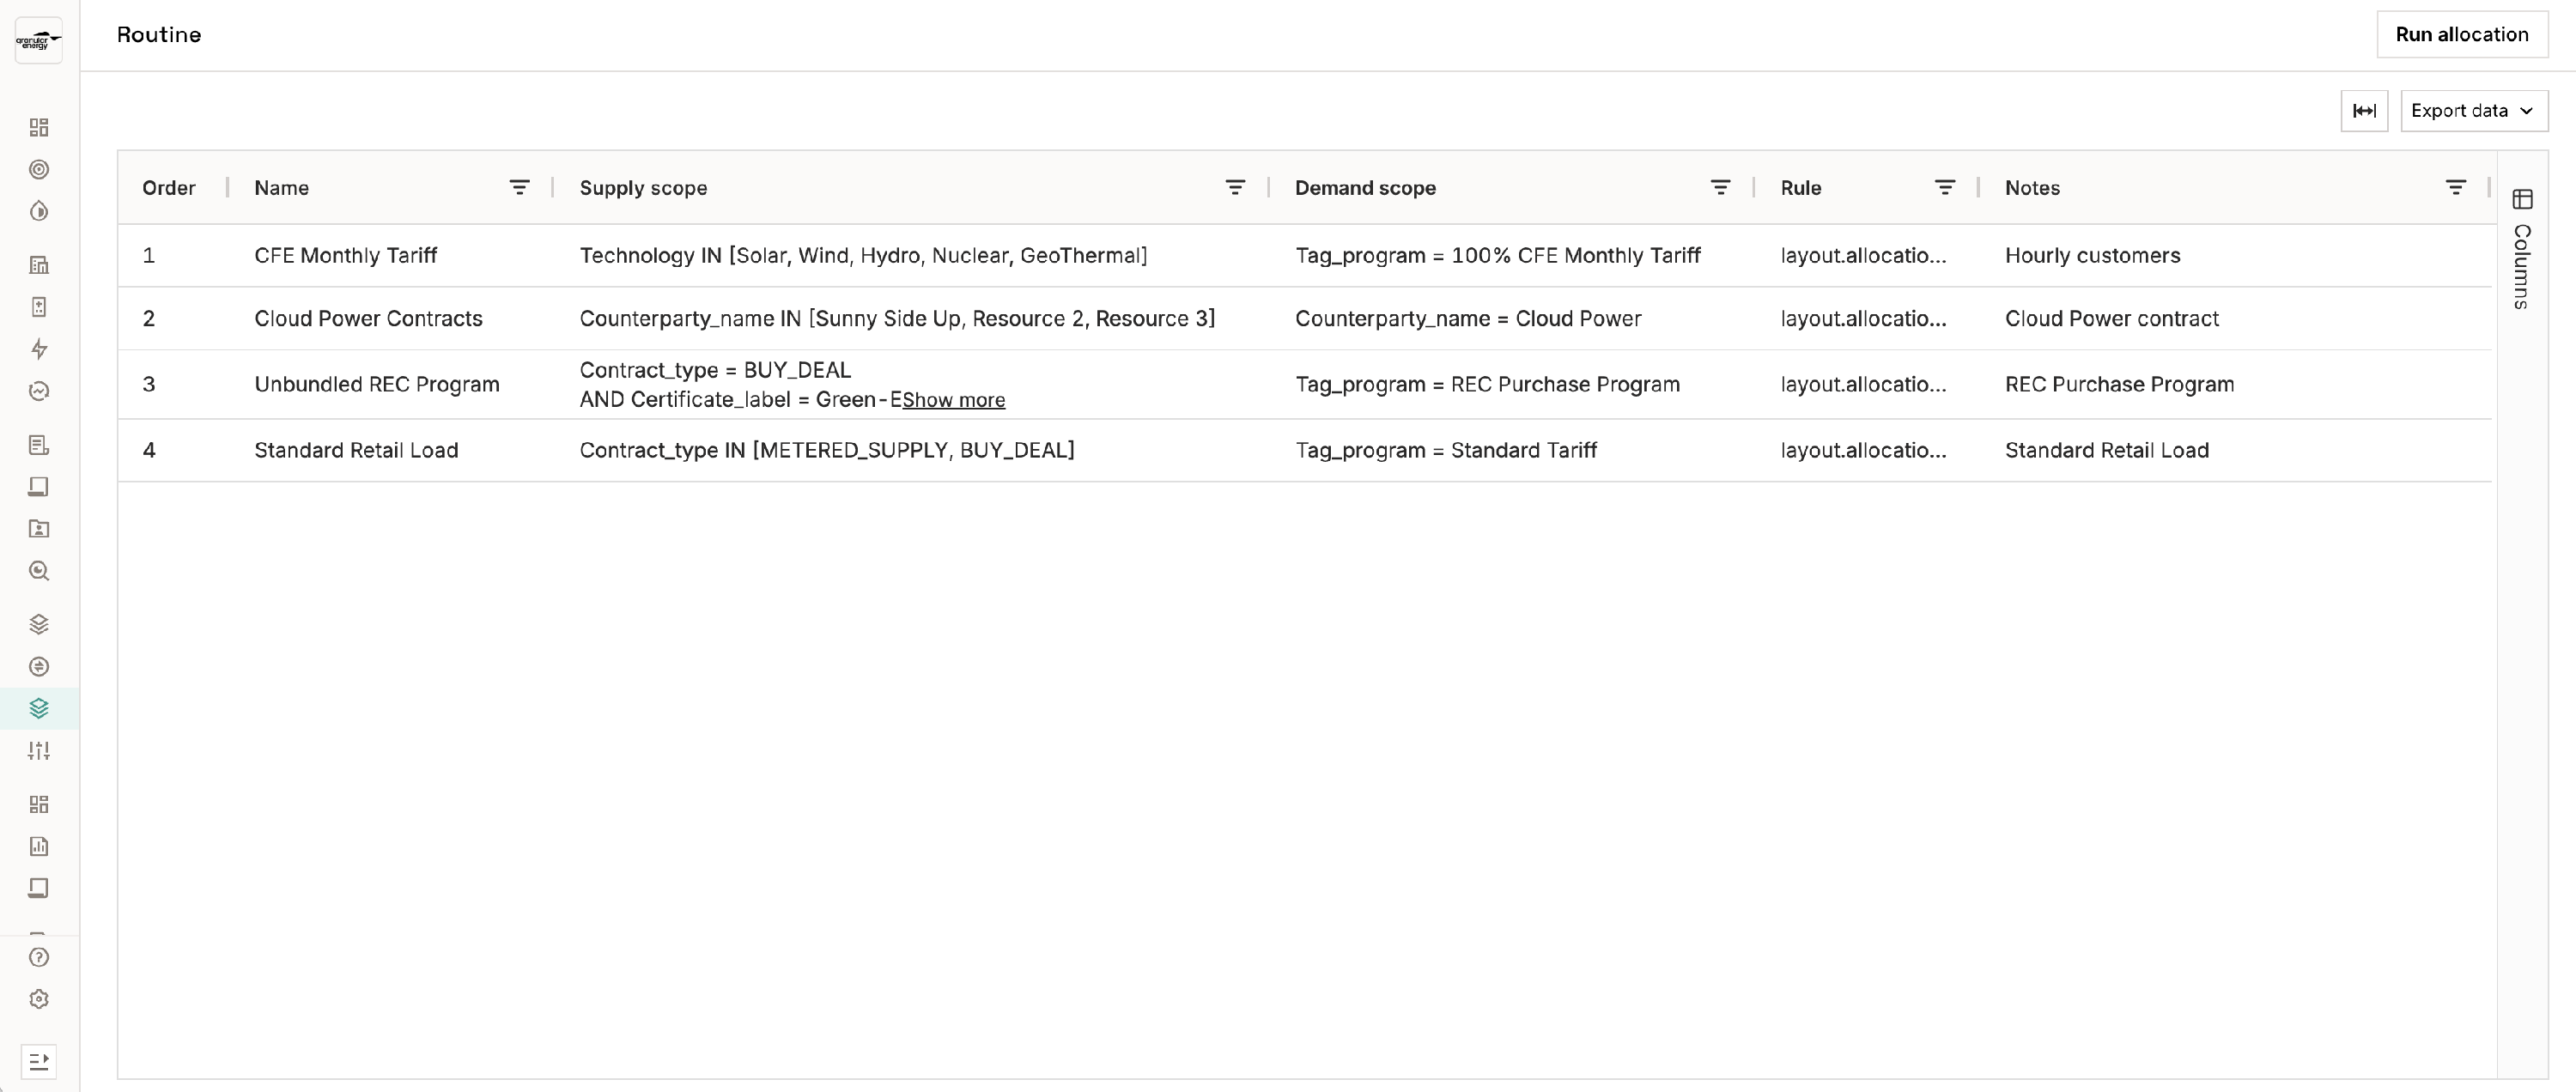Open the Rule column filter menu
Screen dimensions: 2576x1092
coord(1944,188)
